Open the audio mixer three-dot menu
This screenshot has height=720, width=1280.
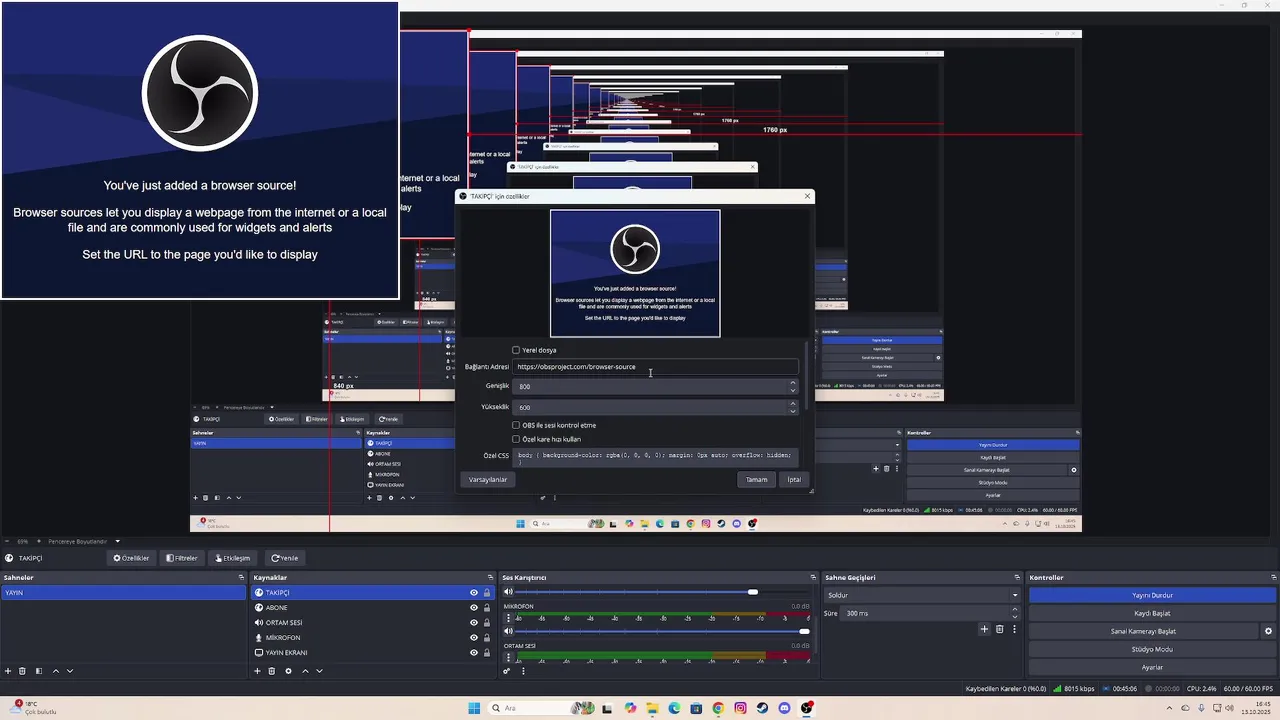523,671
